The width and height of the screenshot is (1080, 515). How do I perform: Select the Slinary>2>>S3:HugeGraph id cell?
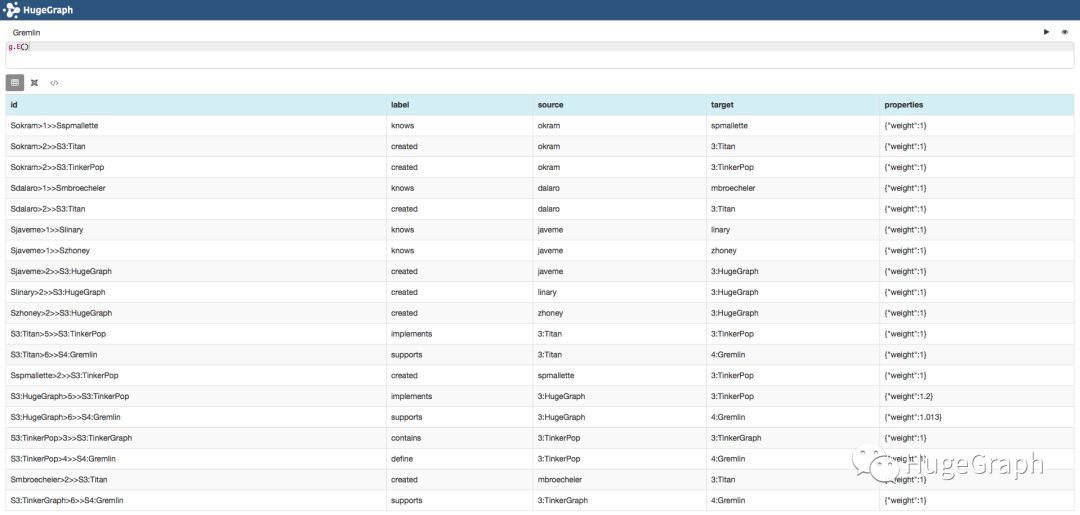(196, 292)
